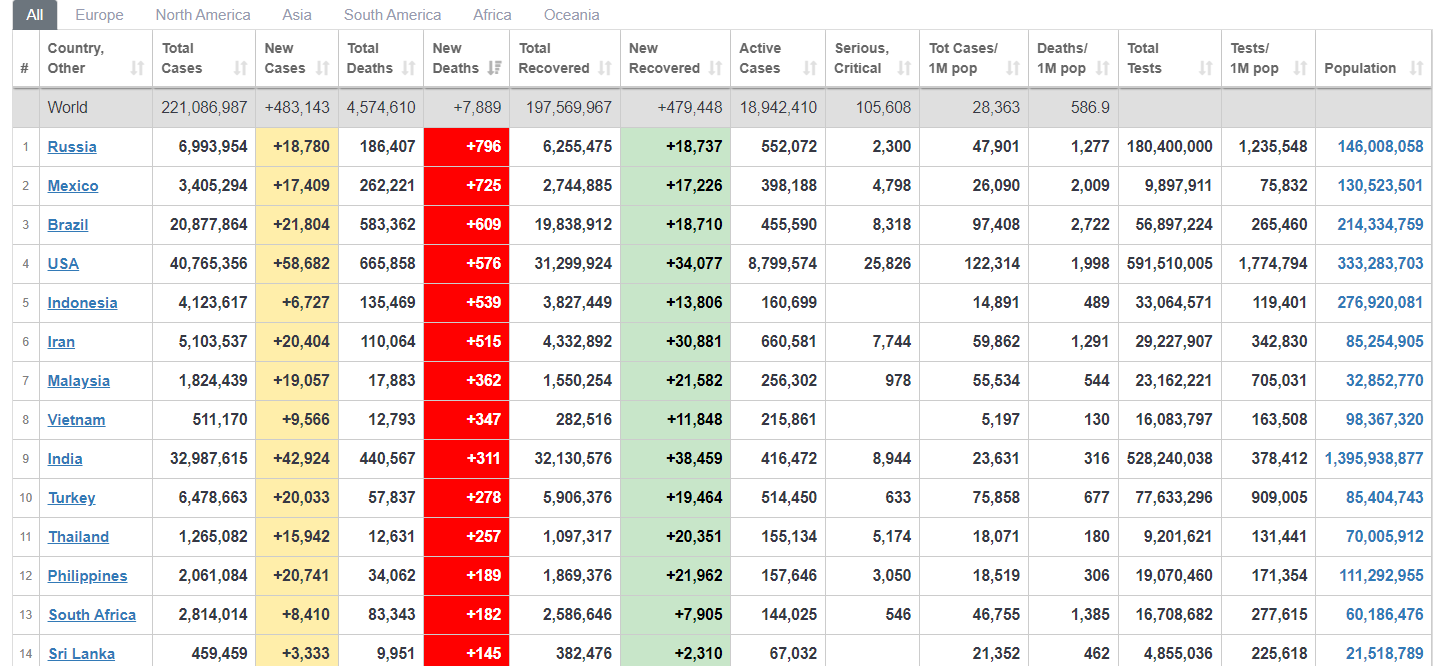Sort by Tests/1M pop arrows icon
The image size is (1438, 666).
point(1300,69)
